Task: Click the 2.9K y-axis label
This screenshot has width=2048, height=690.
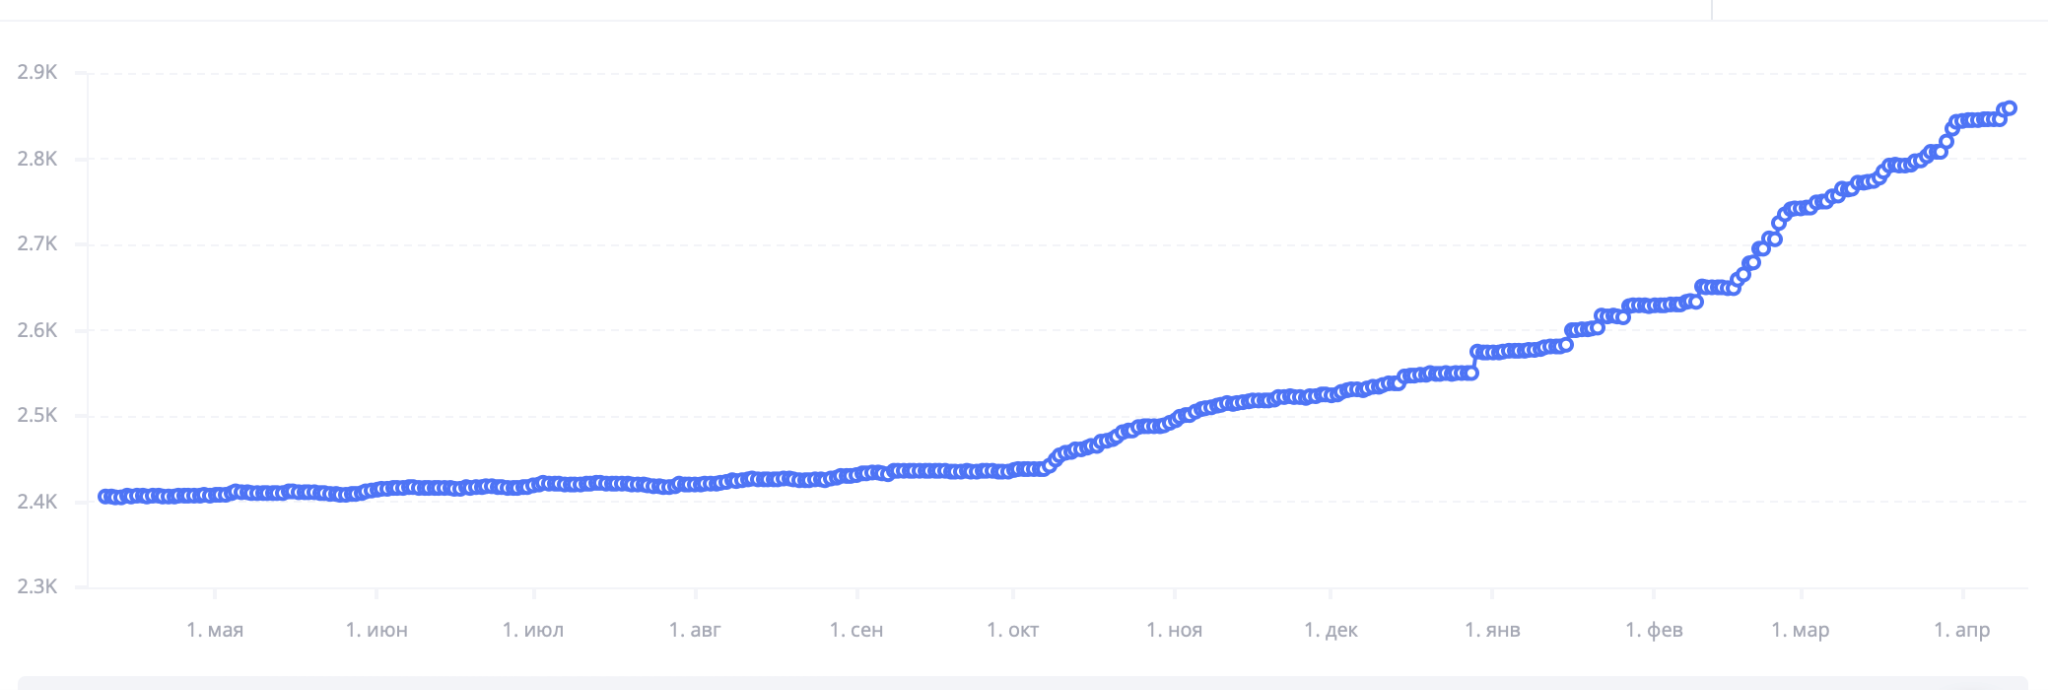Action: 37,72
